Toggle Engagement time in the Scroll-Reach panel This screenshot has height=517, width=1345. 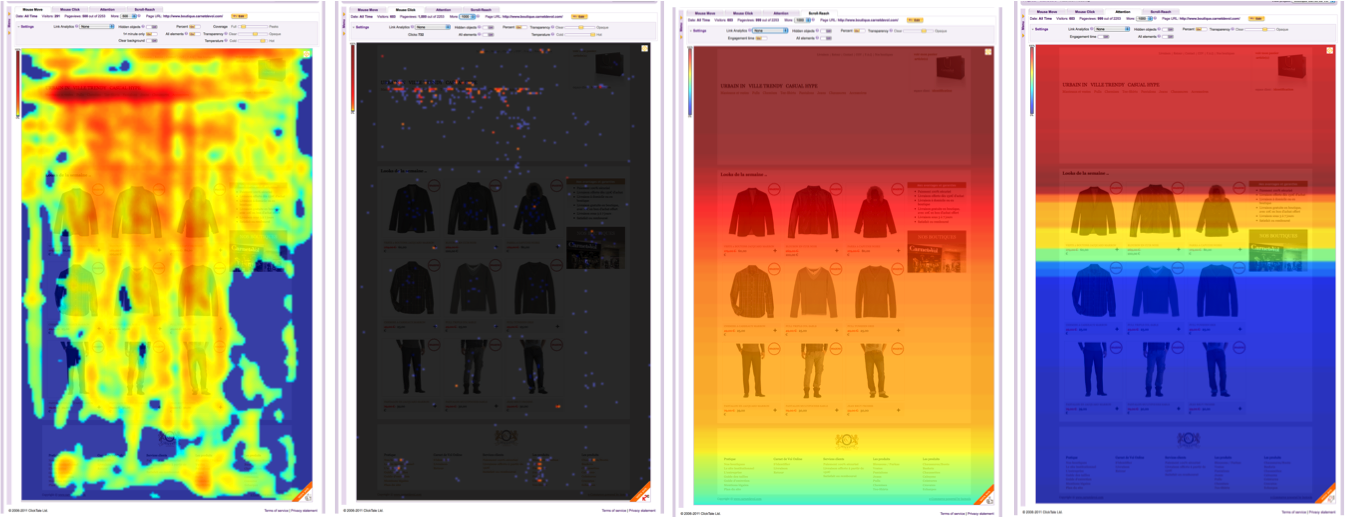click(761, 38)
